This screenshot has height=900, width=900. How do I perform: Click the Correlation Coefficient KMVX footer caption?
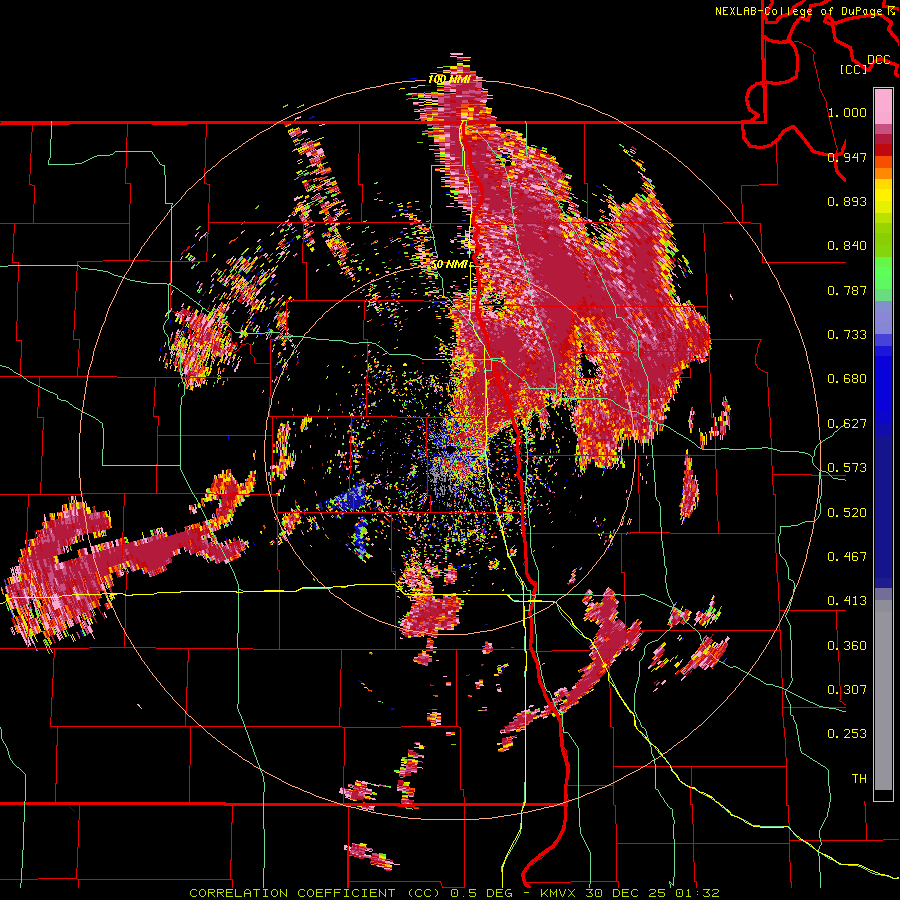coord(454,893)
